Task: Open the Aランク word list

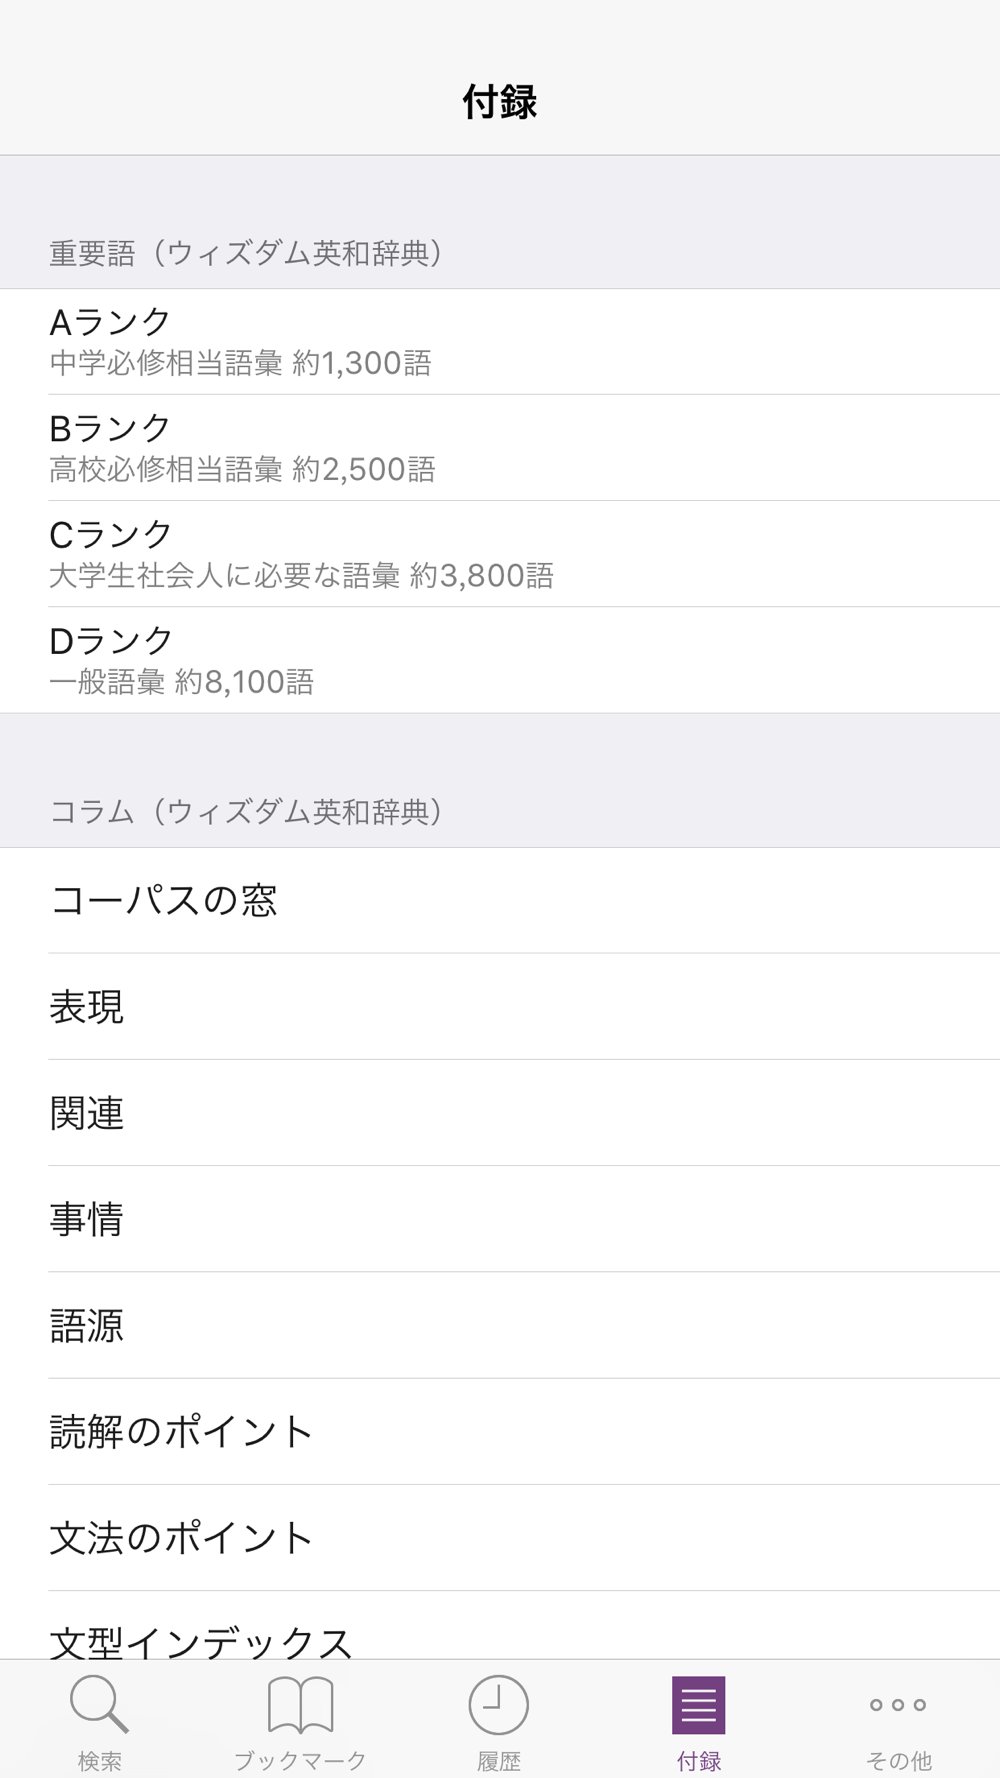Action: pyautogui.click(x=500, y=341)
